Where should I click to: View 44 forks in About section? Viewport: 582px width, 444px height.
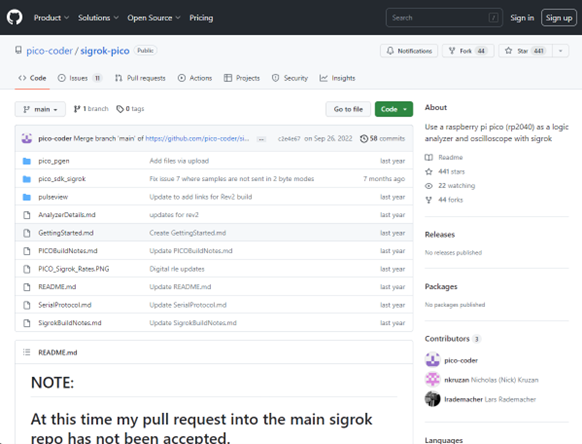pos(444,200)
